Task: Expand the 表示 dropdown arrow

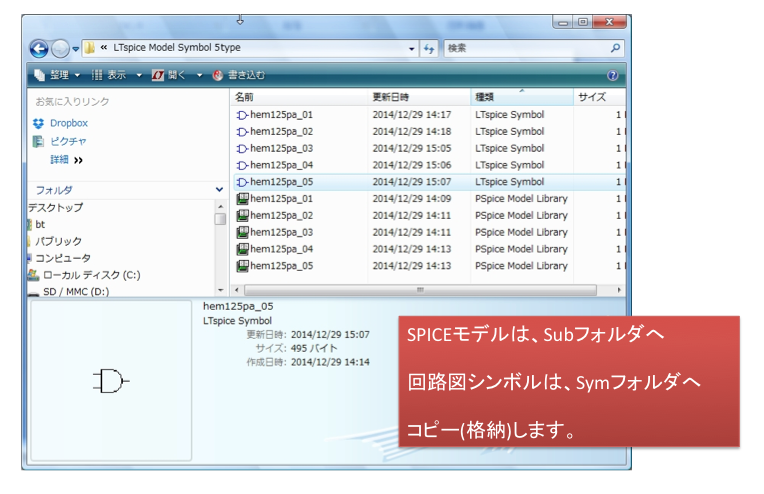Action: pos(139,76)
